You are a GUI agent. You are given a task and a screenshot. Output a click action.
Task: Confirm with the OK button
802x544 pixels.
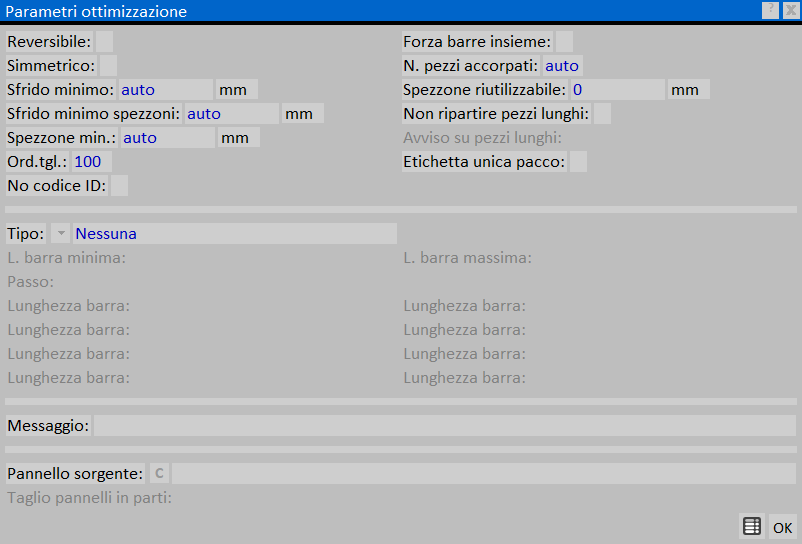[783, 527]
